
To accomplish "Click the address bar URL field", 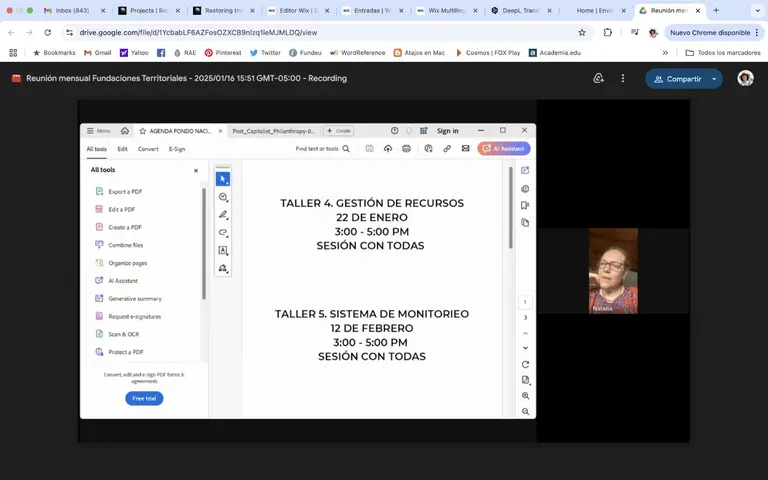I will pos(323,32).
